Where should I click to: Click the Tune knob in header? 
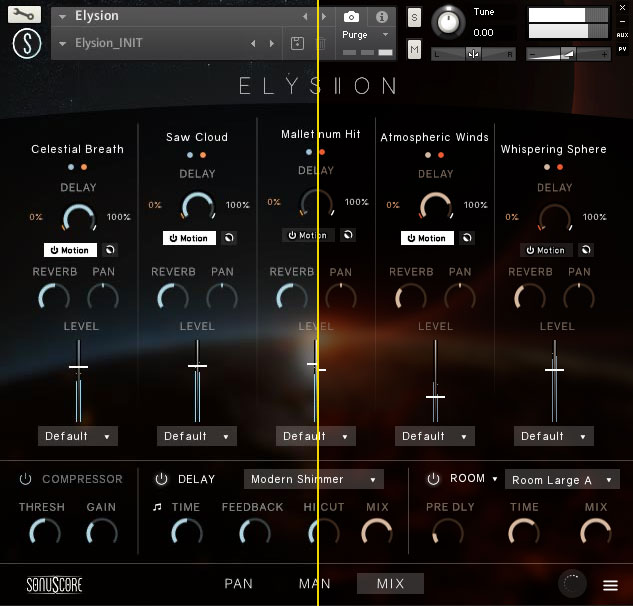448,22
